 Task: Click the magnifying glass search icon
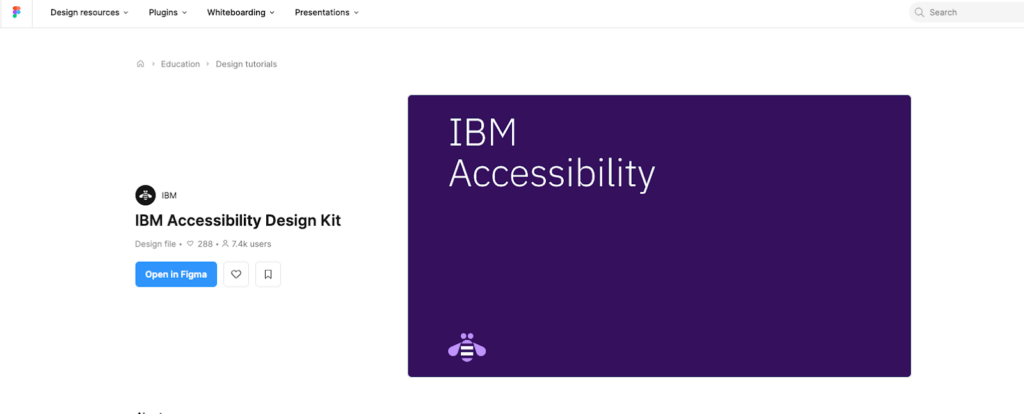point(920,12)
